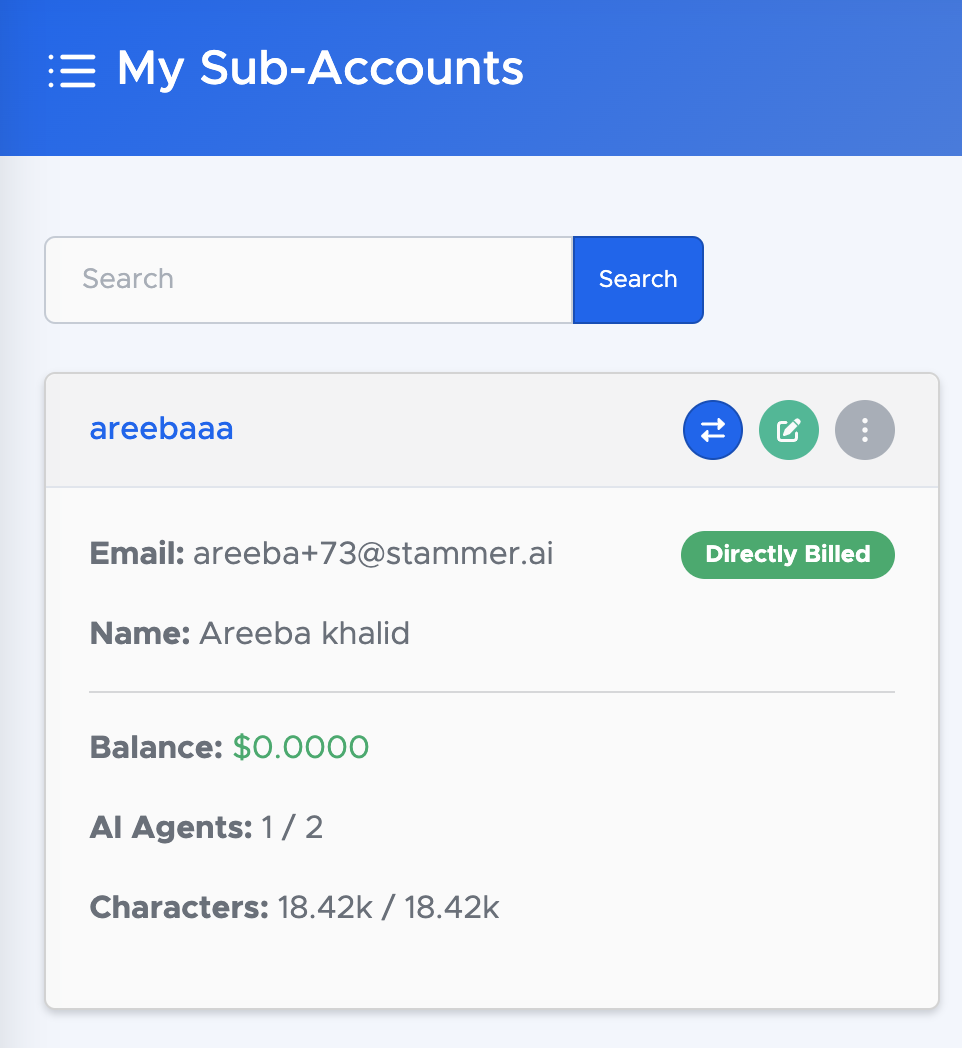Click the AI Agents 1 / 2 count
Screen dimensions: 962x1048
[292, 827]
